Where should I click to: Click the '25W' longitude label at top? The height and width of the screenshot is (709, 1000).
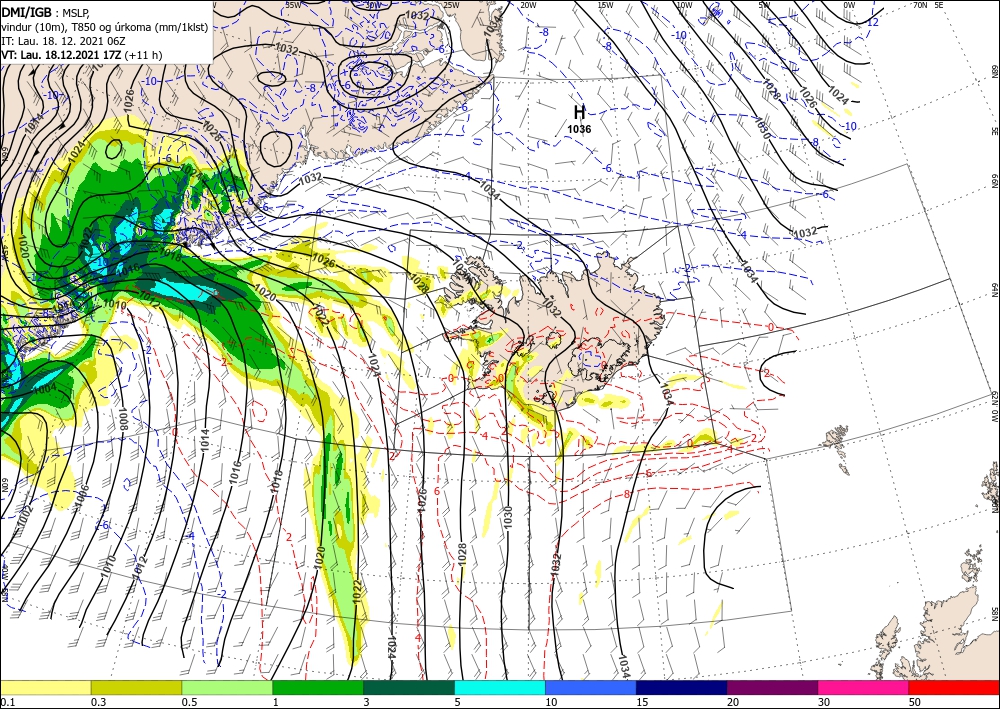tap(450, 5)
